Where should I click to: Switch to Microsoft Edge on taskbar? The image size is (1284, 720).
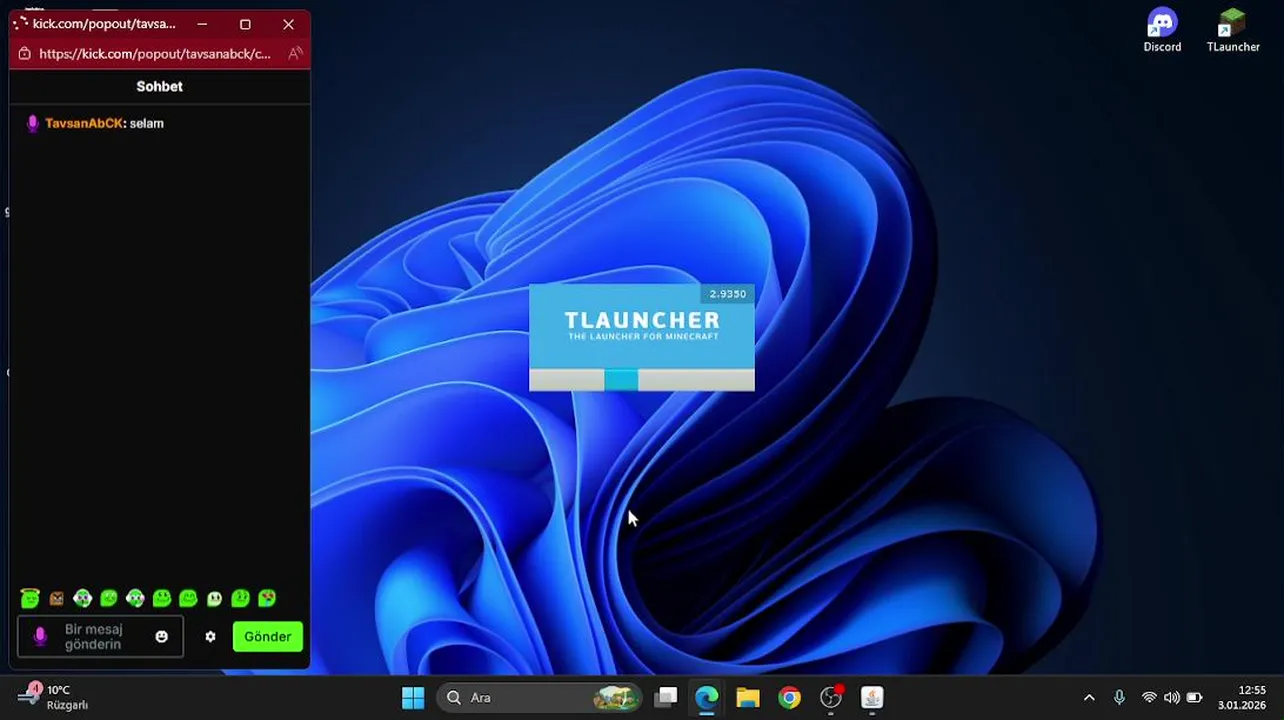(x=707, y=698)
